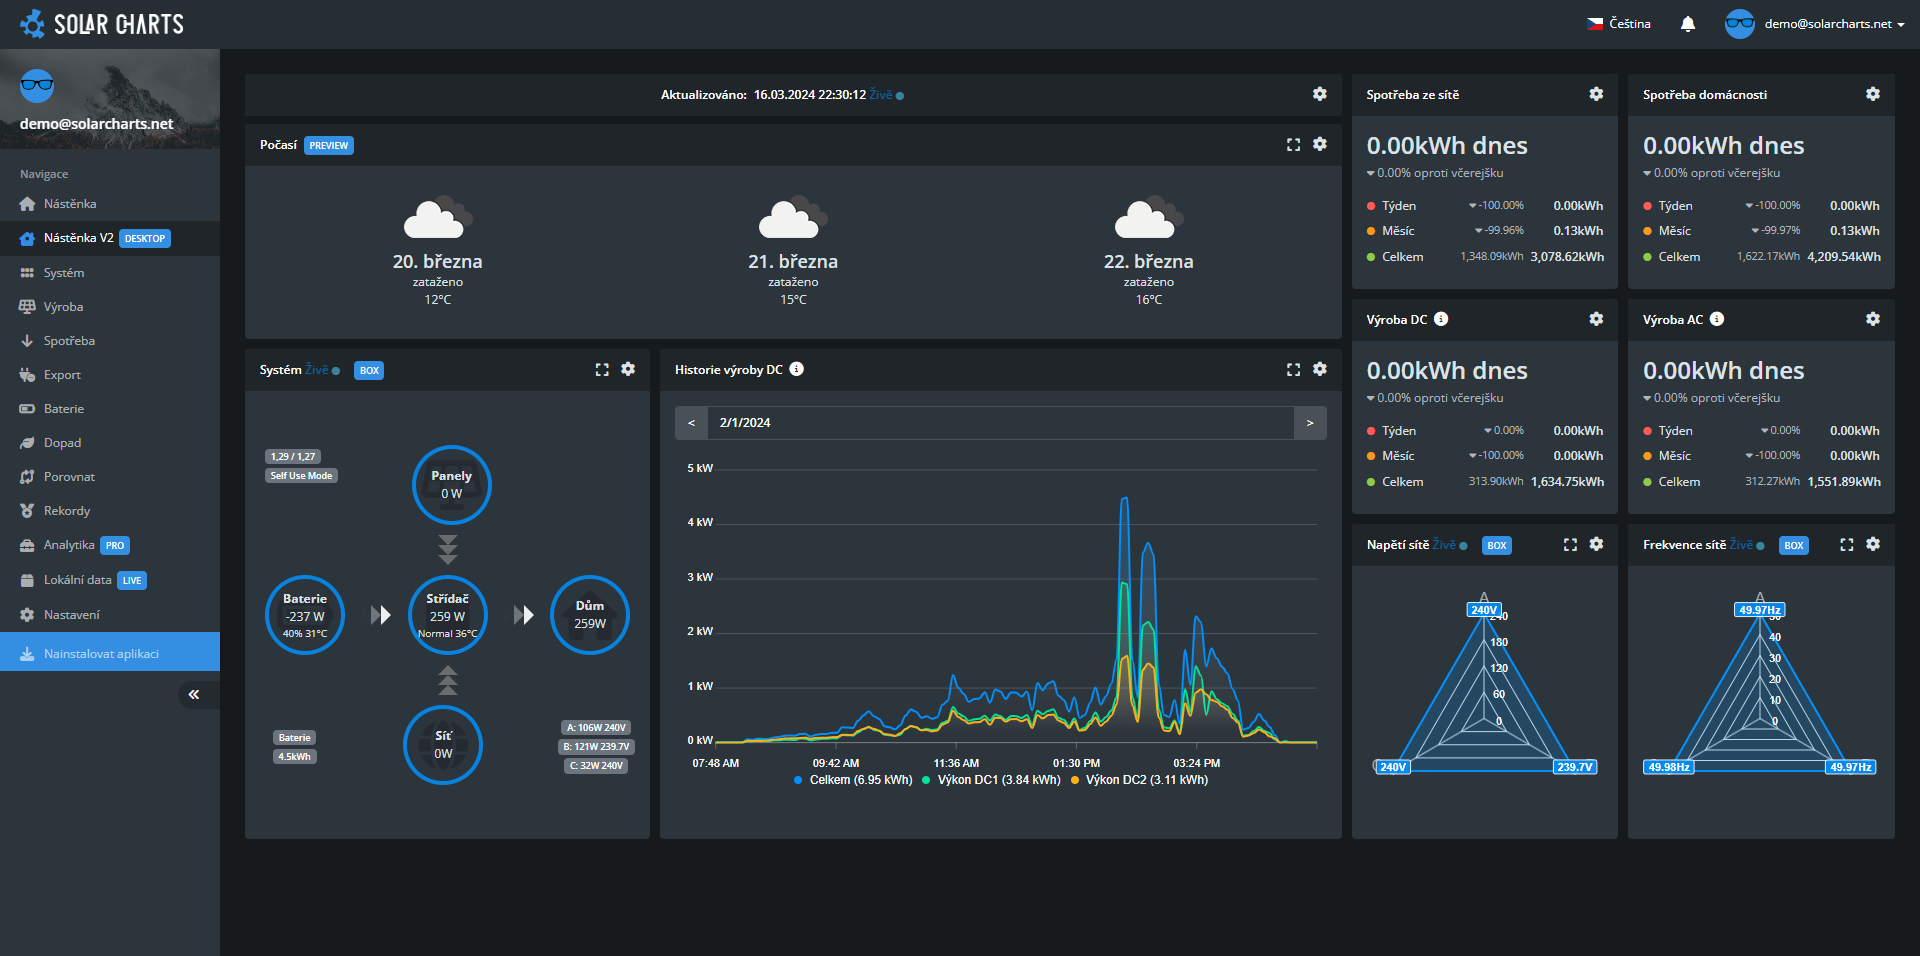The width and height of the screenshot is (1920, 956).
Task: Open settings gear of the Aktualizováno bar
Action: (x=1320, y=94)
